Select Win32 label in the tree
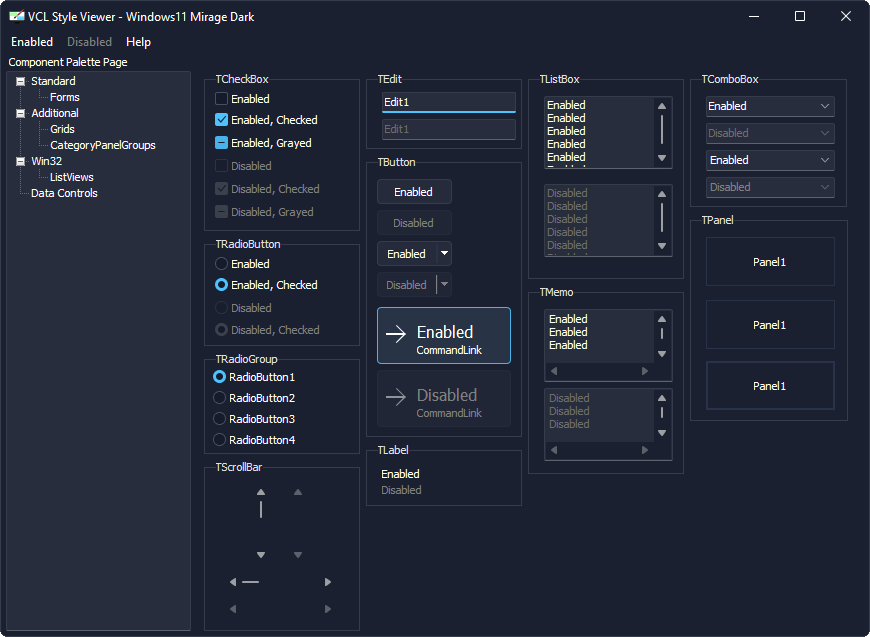Viewport: 870px width, 637px height. coord(47,161)
